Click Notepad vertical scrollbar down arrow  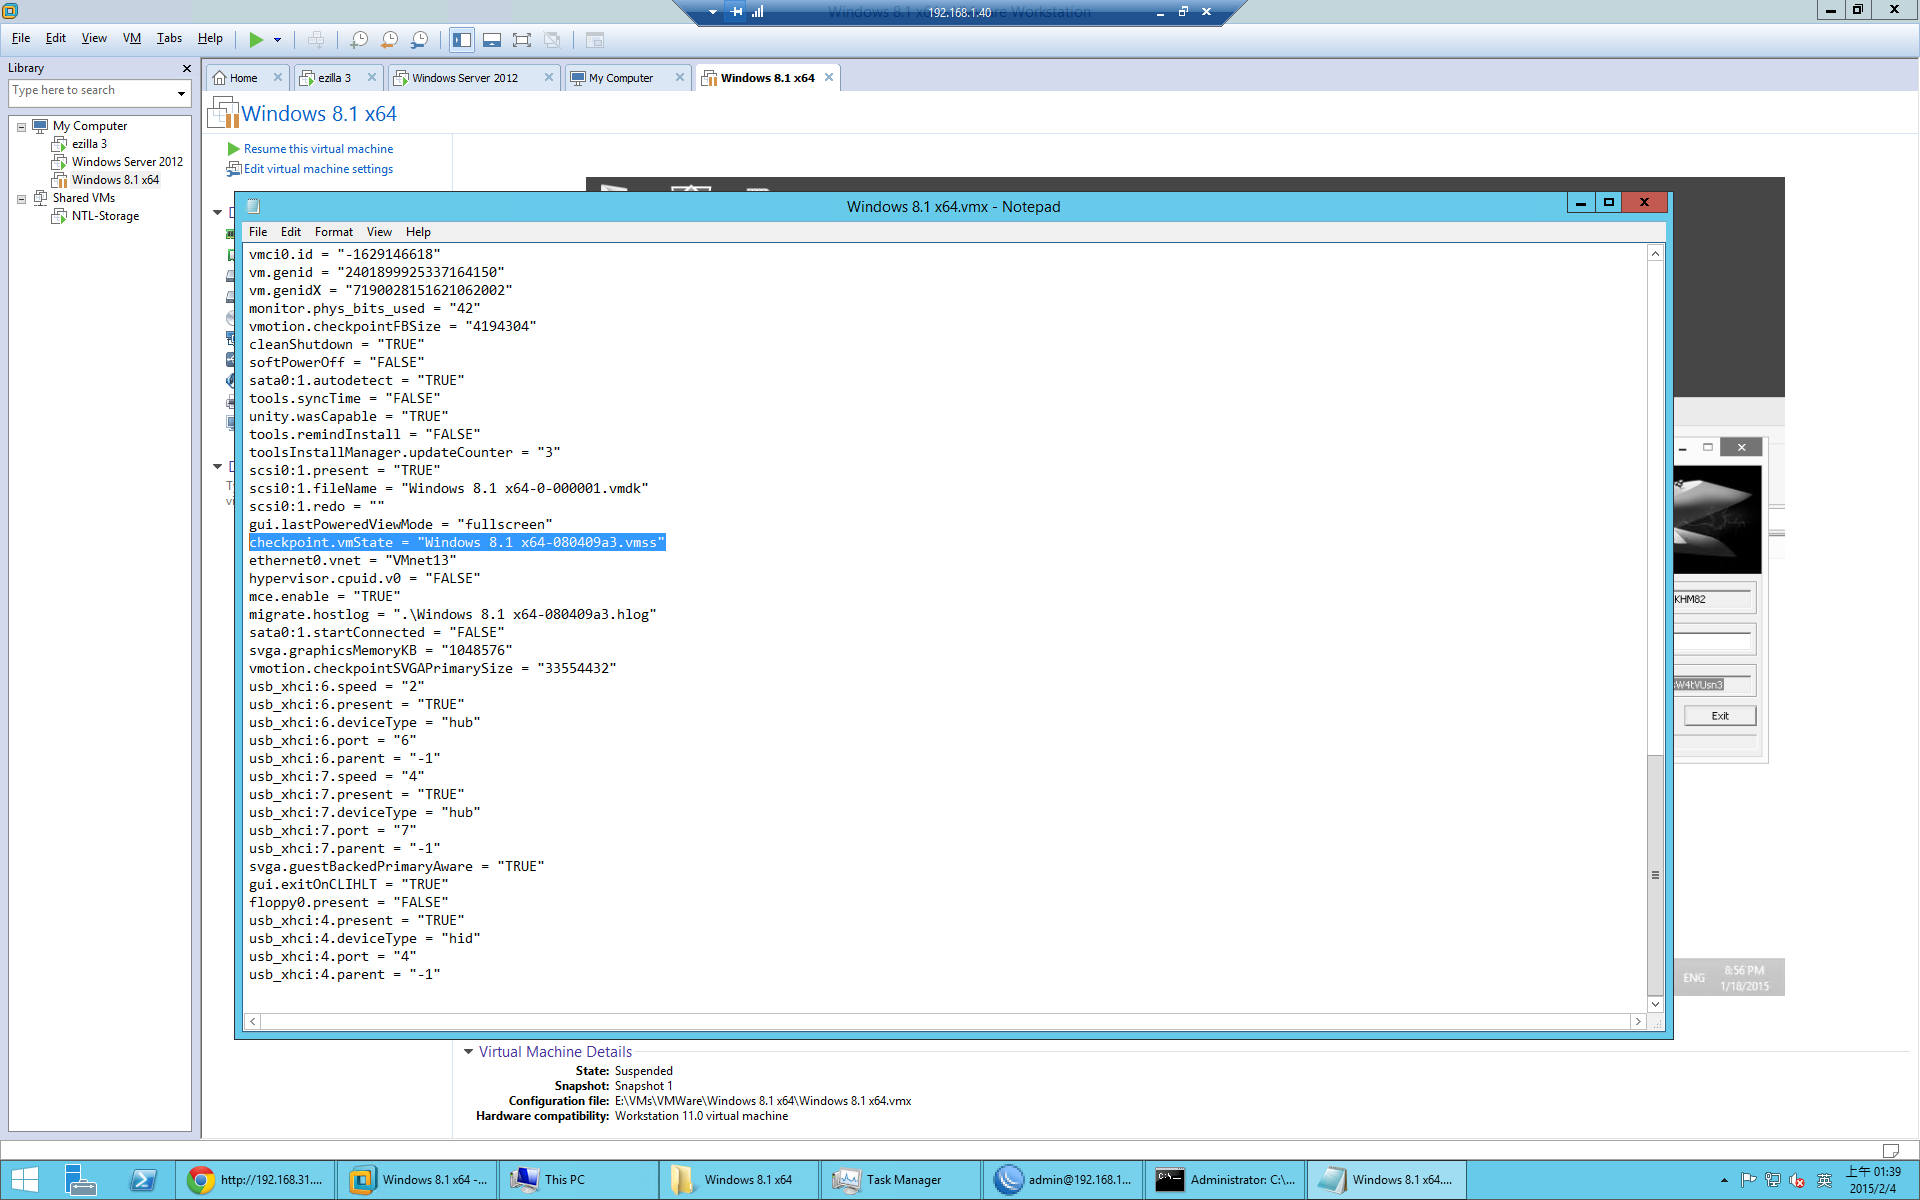click(1655, 1004)
